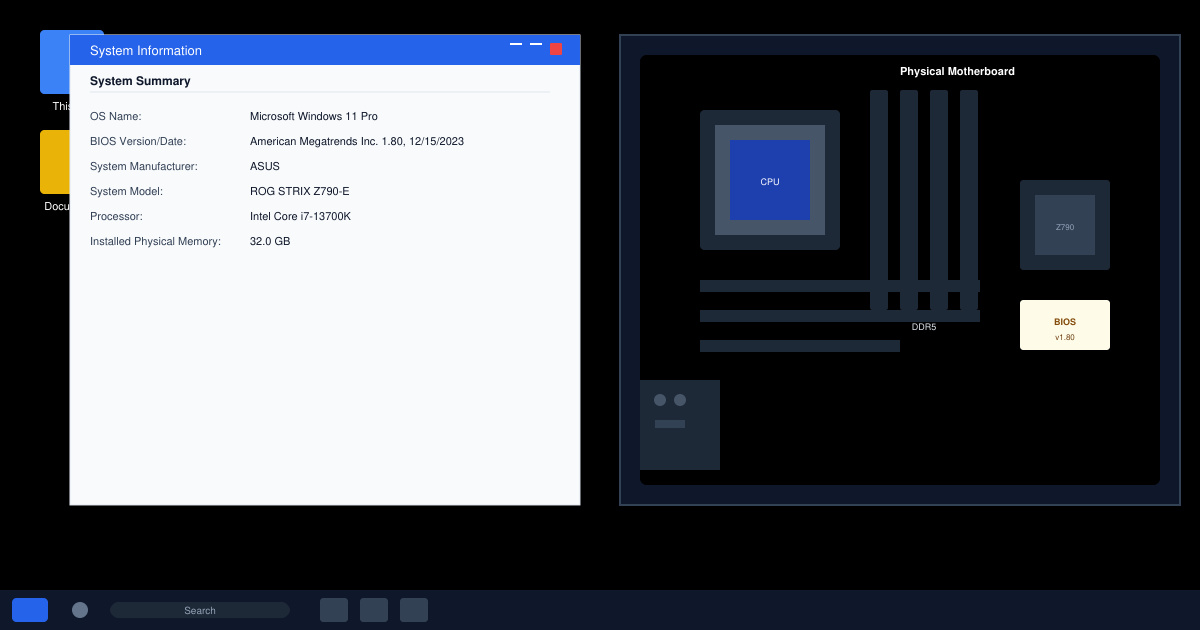This screenshot has width=1200, height=630.
Task: Select the 32.0 GB memory value
Action: coord(270,241)
